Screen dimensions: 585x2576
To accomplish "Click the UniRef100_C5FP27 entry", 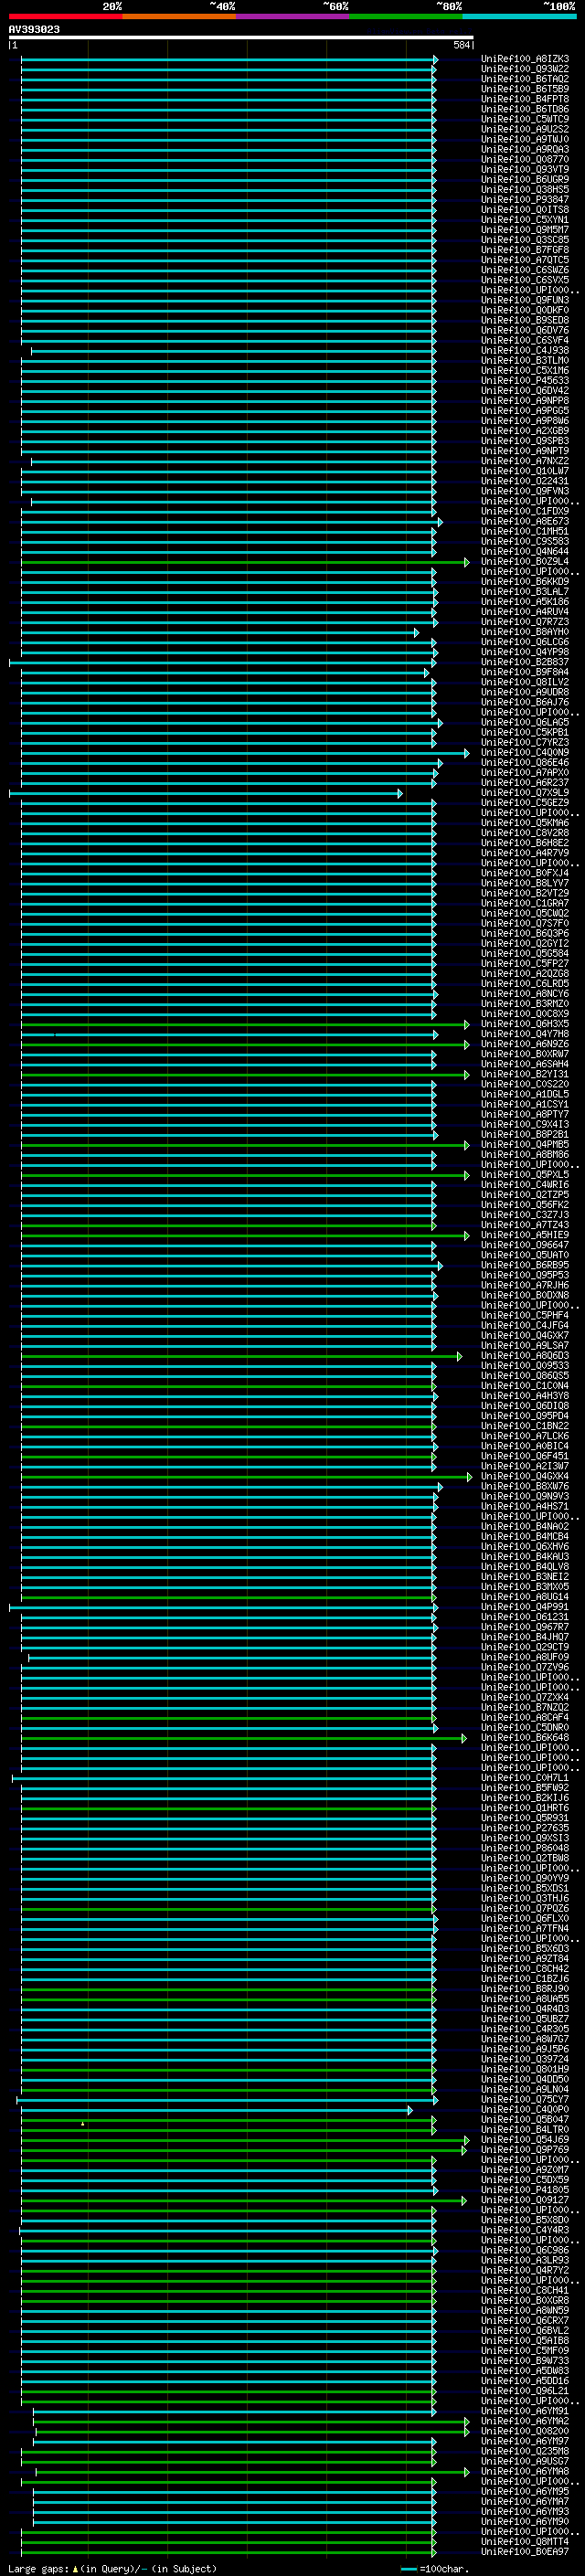I will 525,963.
